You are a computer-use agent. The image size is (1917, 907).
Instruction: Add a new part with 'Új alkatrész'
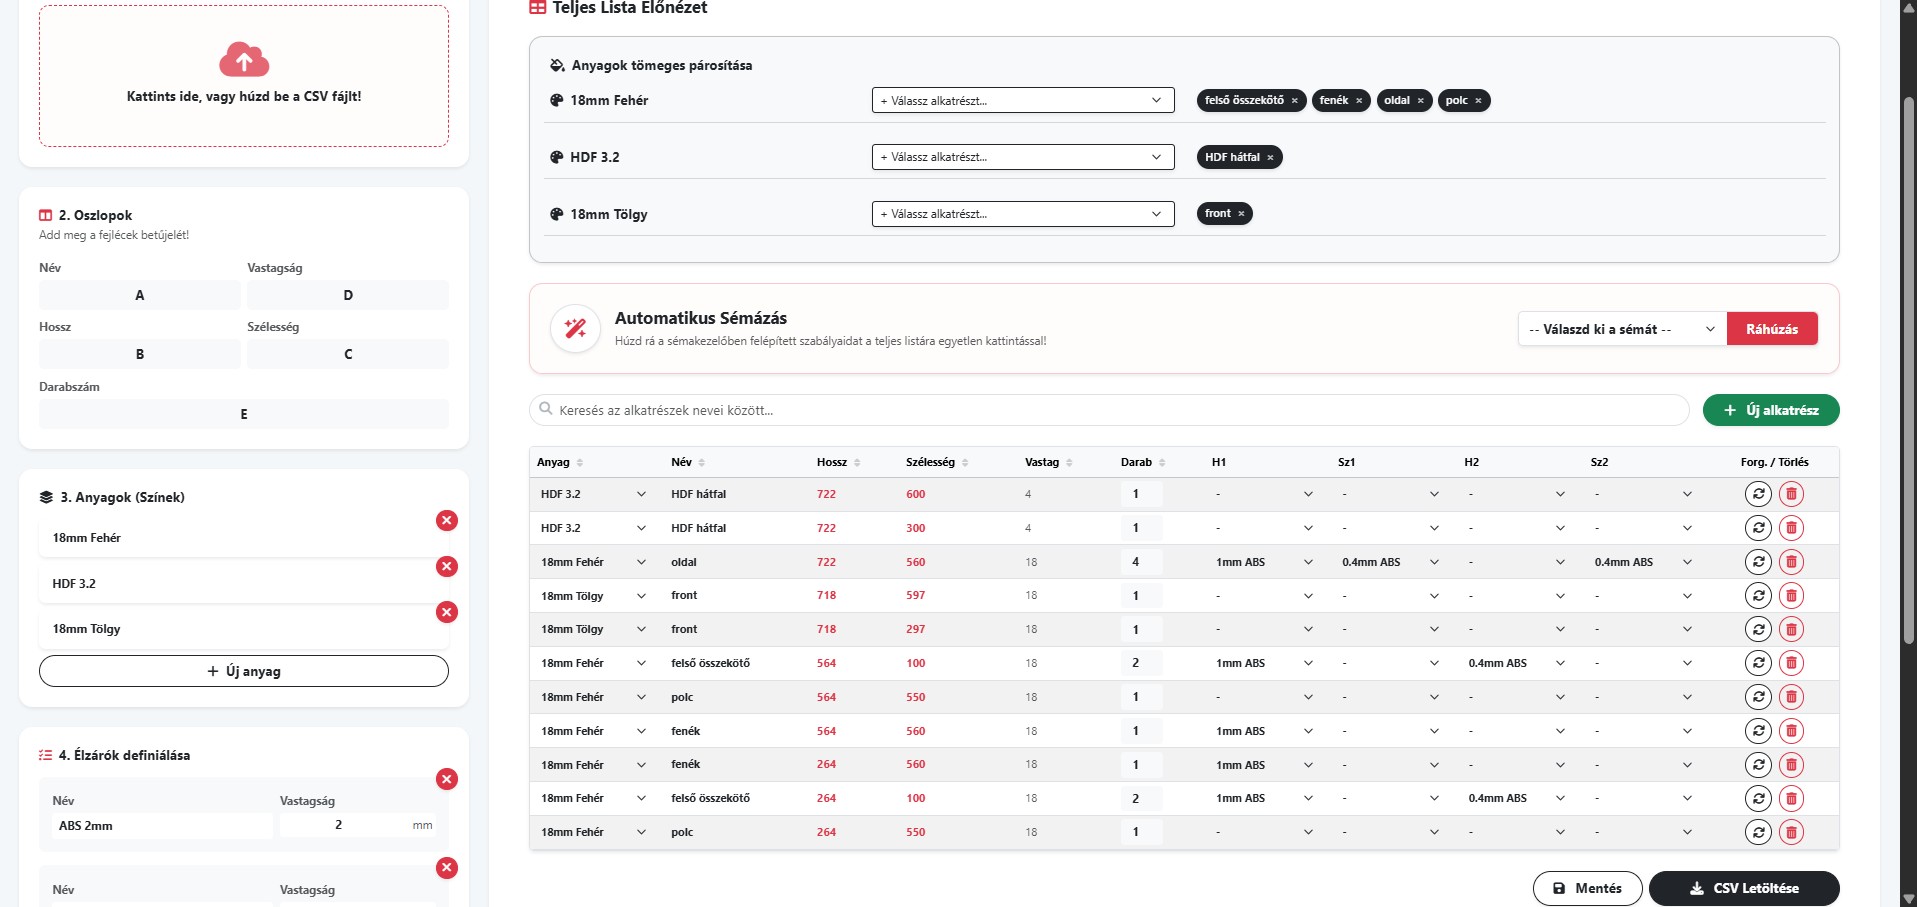[x=1771, y=410]
